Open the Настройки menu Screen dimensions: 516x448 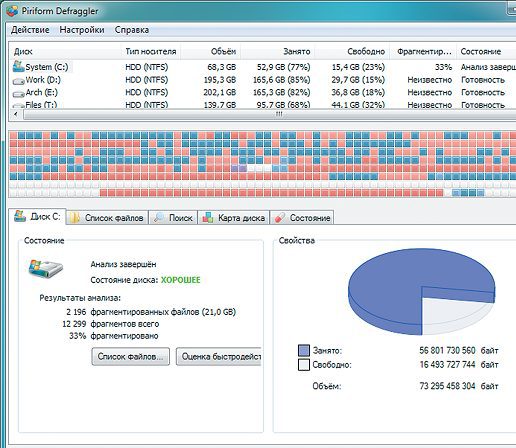point(82,30)
